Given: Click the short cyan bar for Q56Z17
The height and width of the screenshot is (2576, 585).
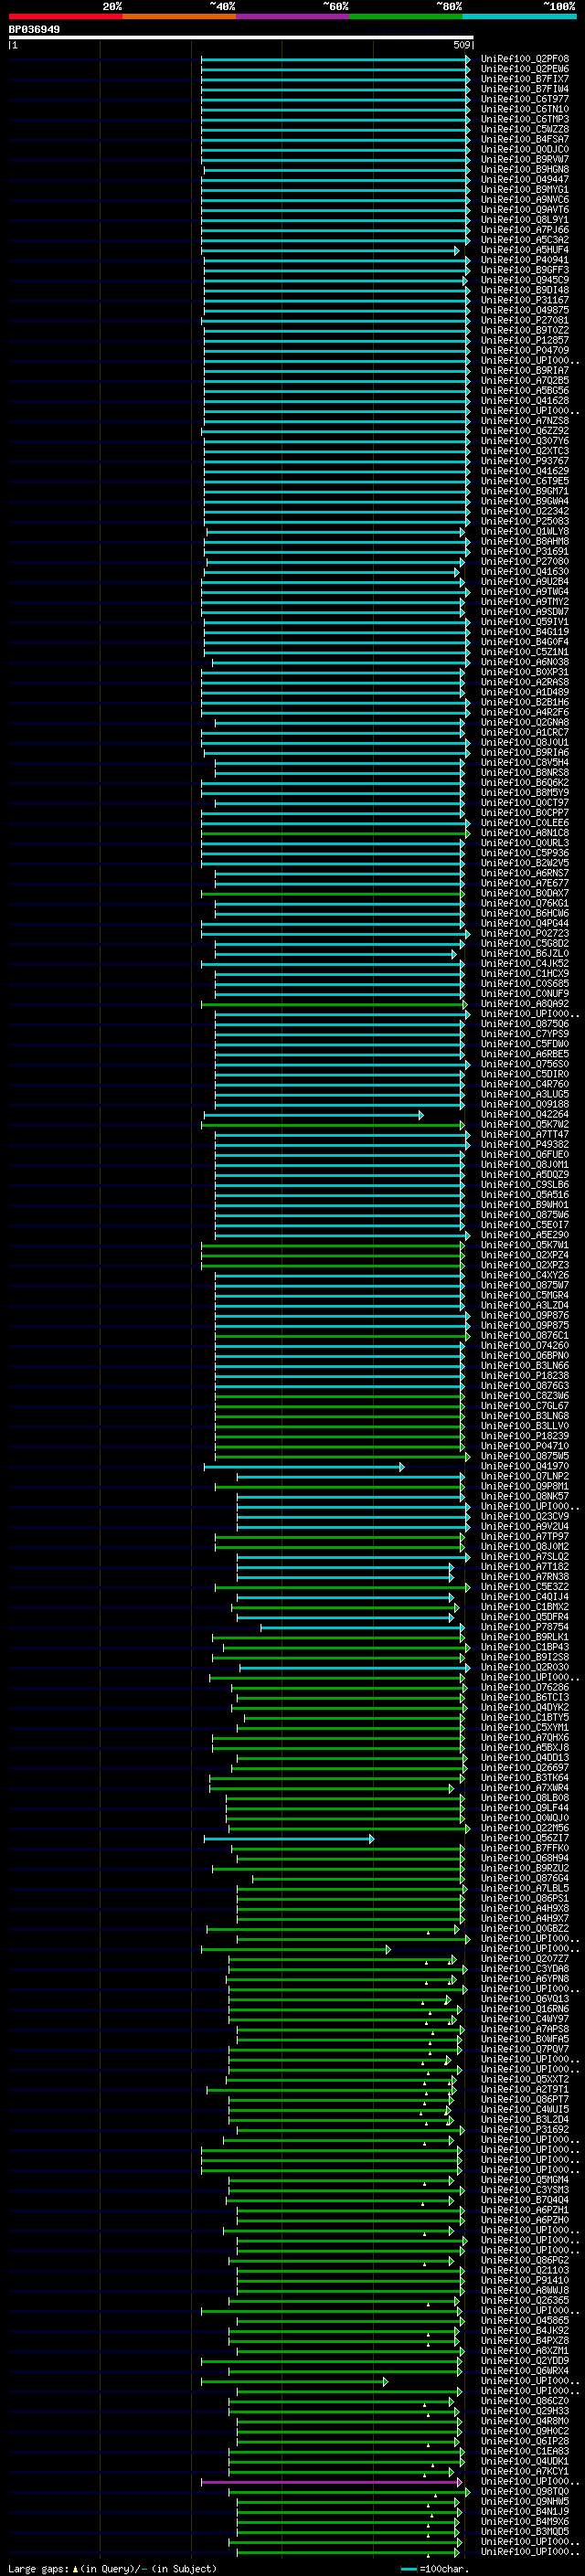Looking at the screenshot, I should pyautogui.click(x=288, y=1838).
